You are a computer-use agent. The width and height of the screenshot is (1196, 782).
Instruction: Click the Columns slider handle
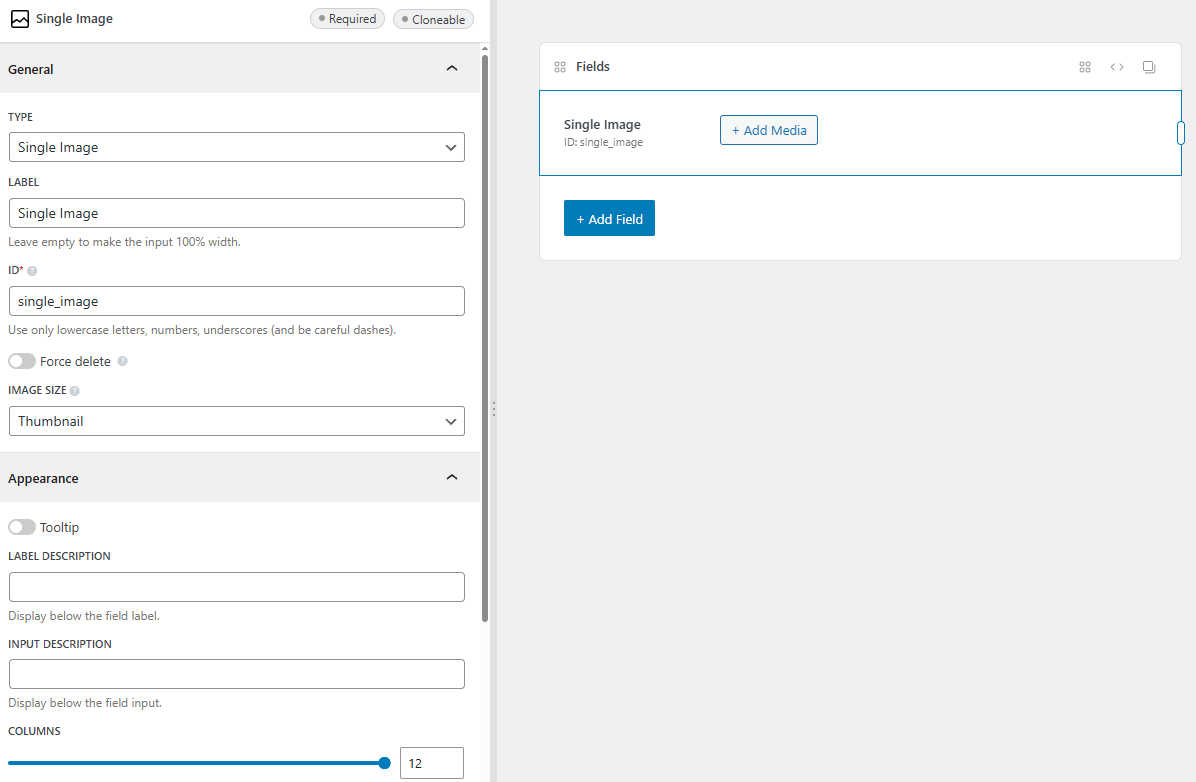click(x=384, y=763)
